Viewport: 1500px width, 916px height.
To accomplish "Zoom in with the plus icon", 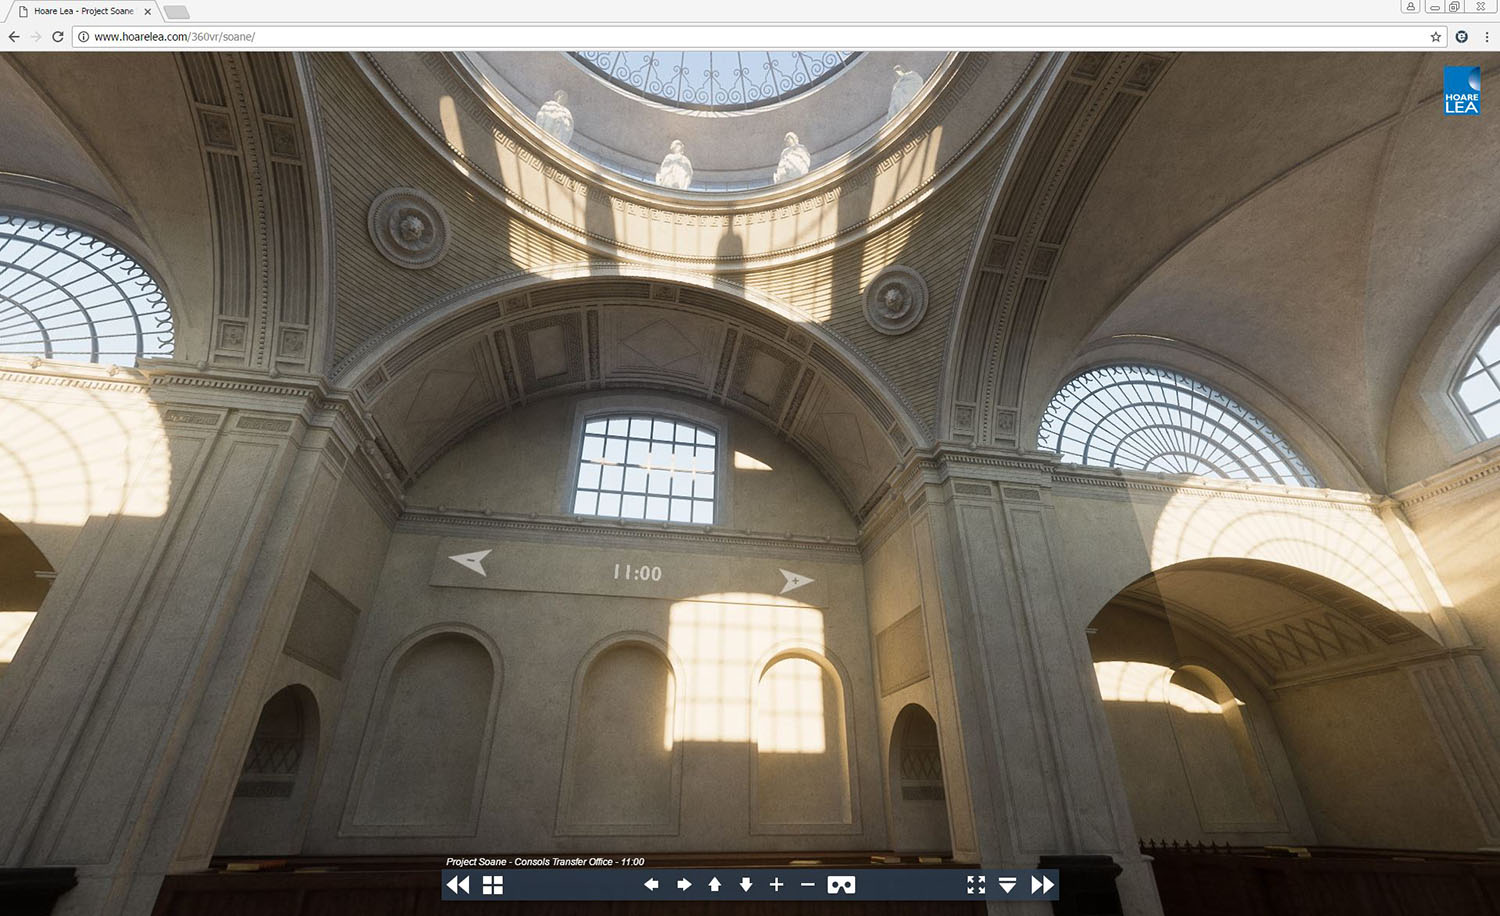I will [776, 885].
